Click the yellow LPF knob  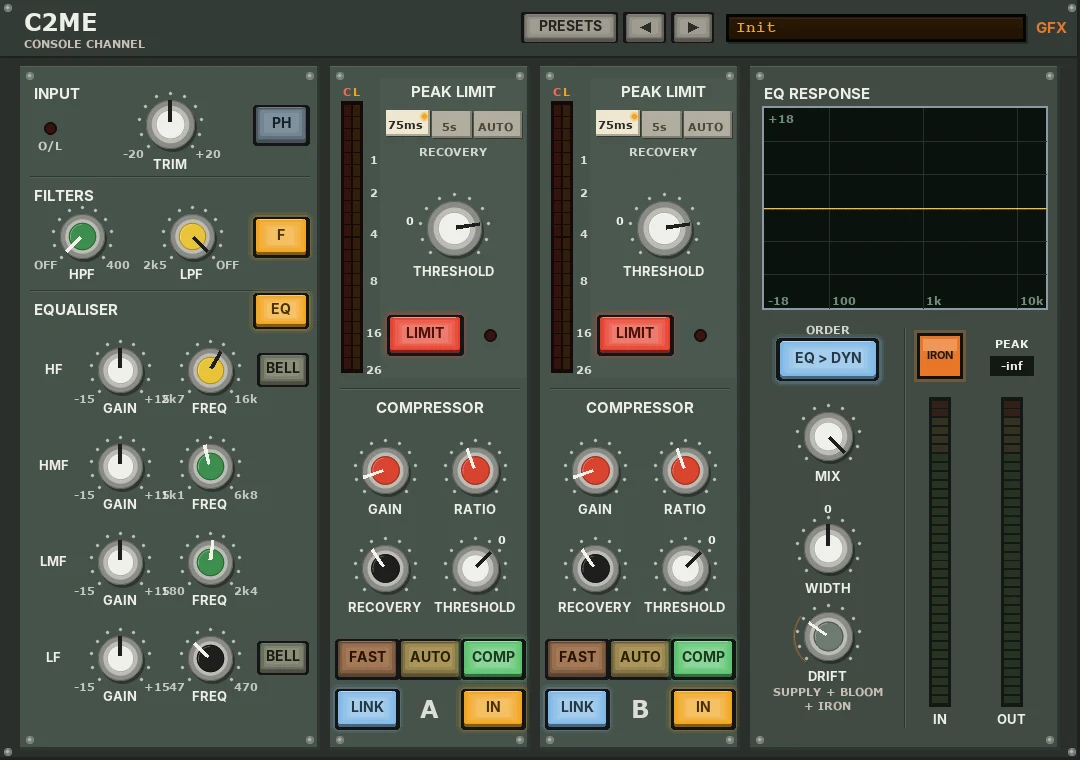click(x=192, y=236)
